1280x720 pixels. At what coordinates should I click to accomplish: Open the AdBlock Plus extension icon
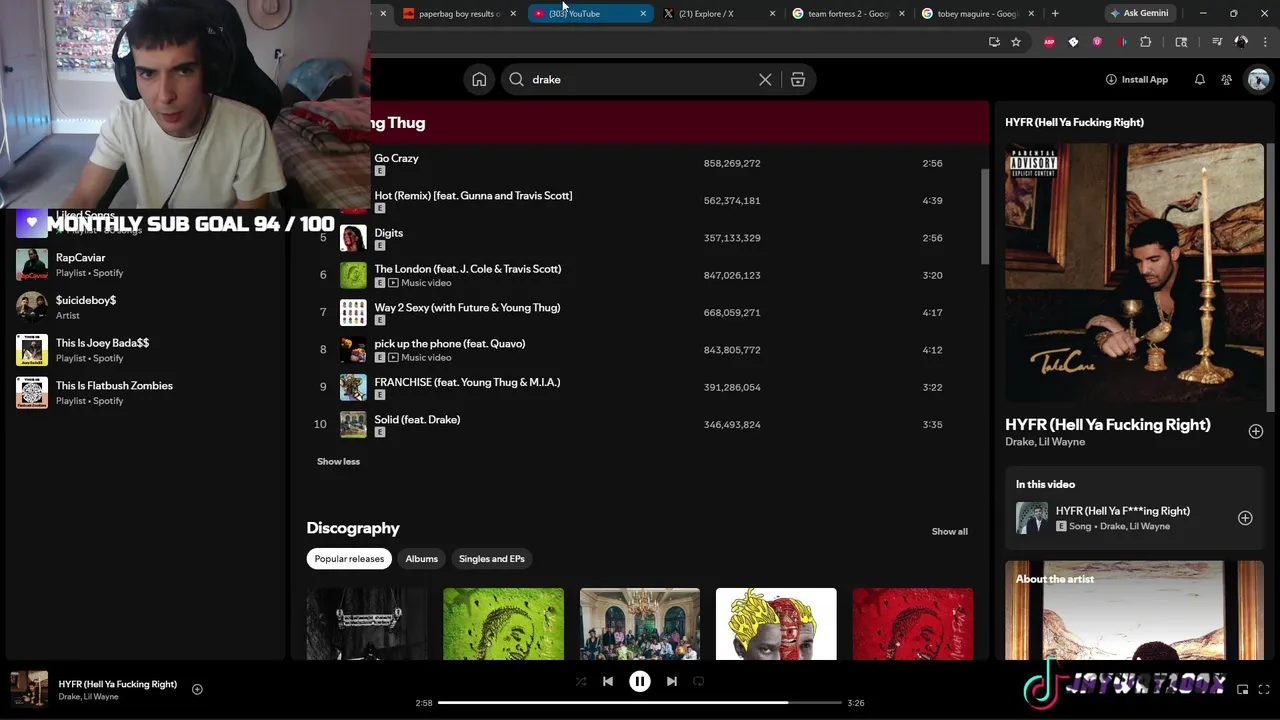[x=1049, y=42]
